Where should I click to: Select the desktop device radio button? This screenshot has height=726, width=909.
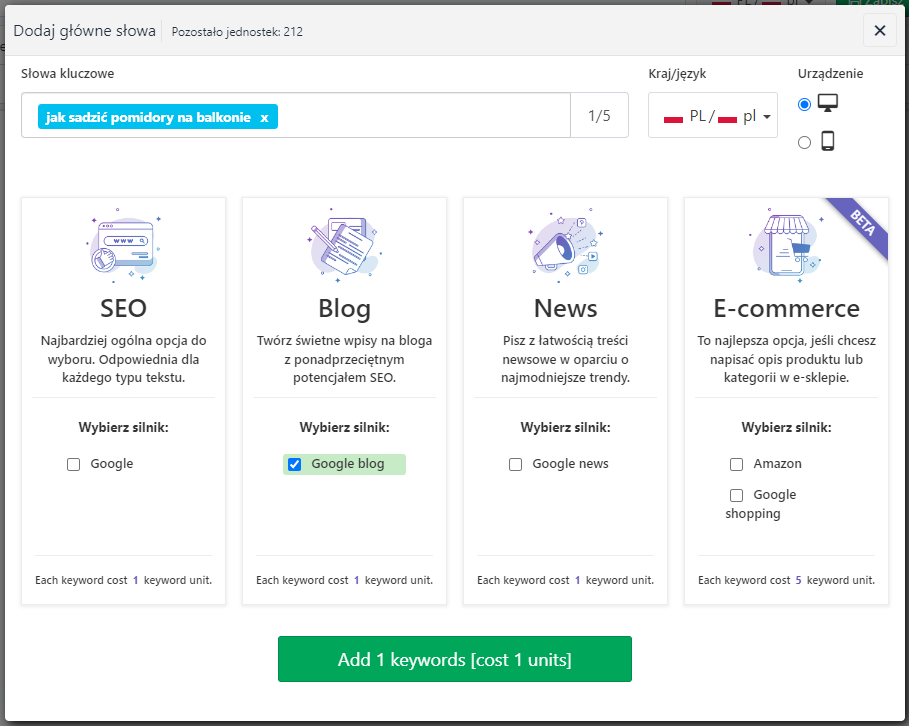click(x=804, y=104)
